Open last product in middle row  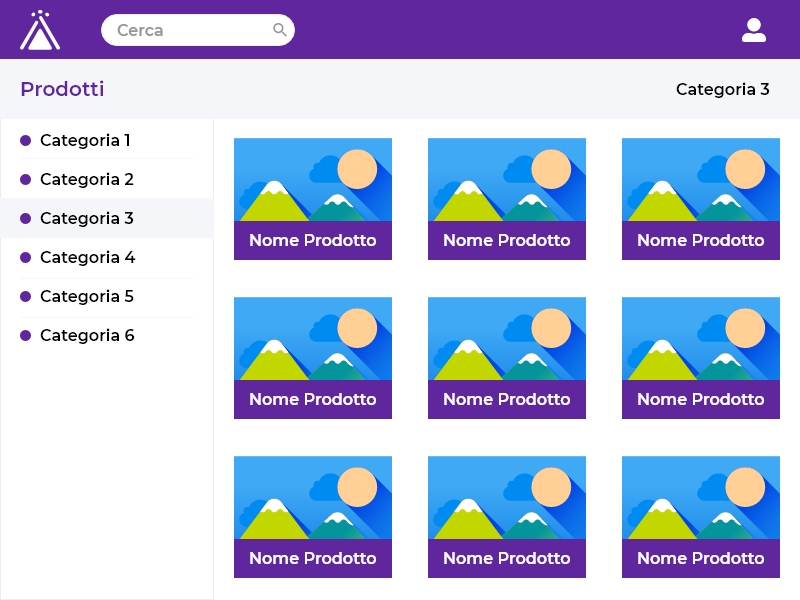[x=701, y=358]
